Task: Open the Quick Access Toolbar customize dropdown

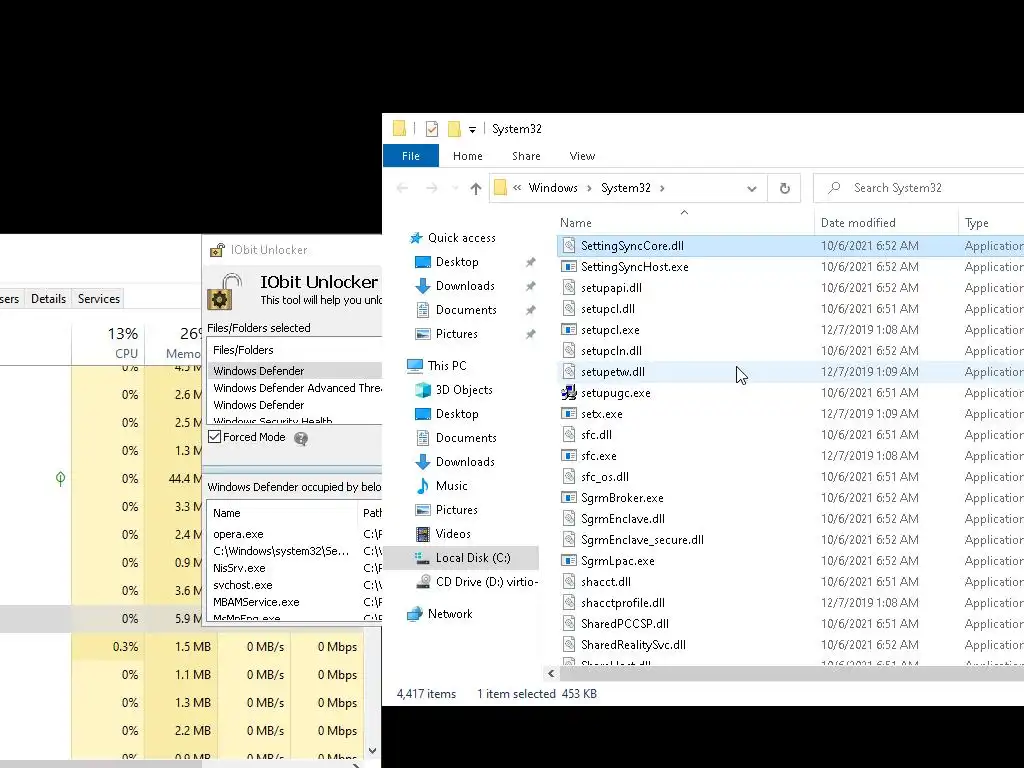Action: [472, 129]
